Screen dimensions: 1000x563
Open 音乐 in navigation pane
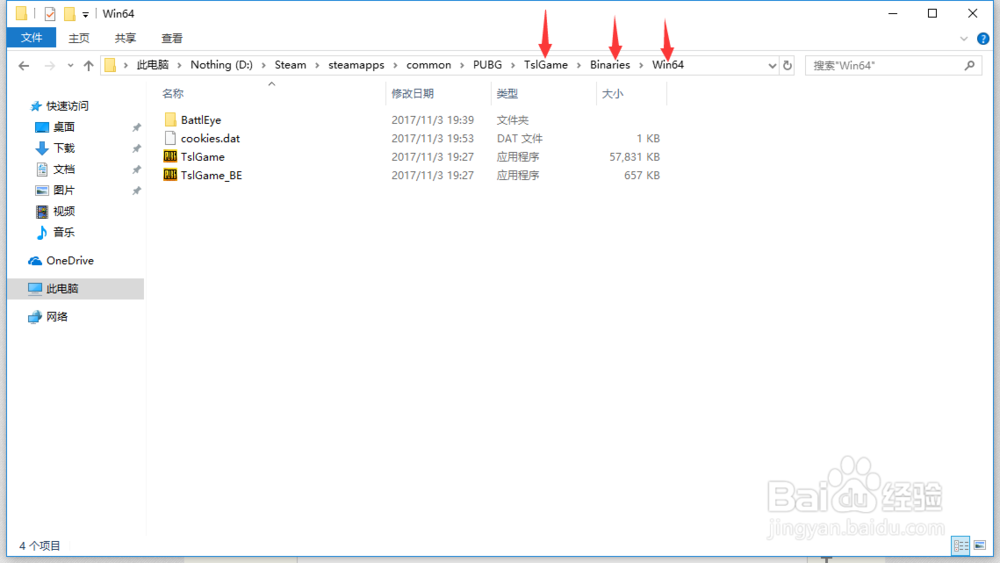point(64,233)
